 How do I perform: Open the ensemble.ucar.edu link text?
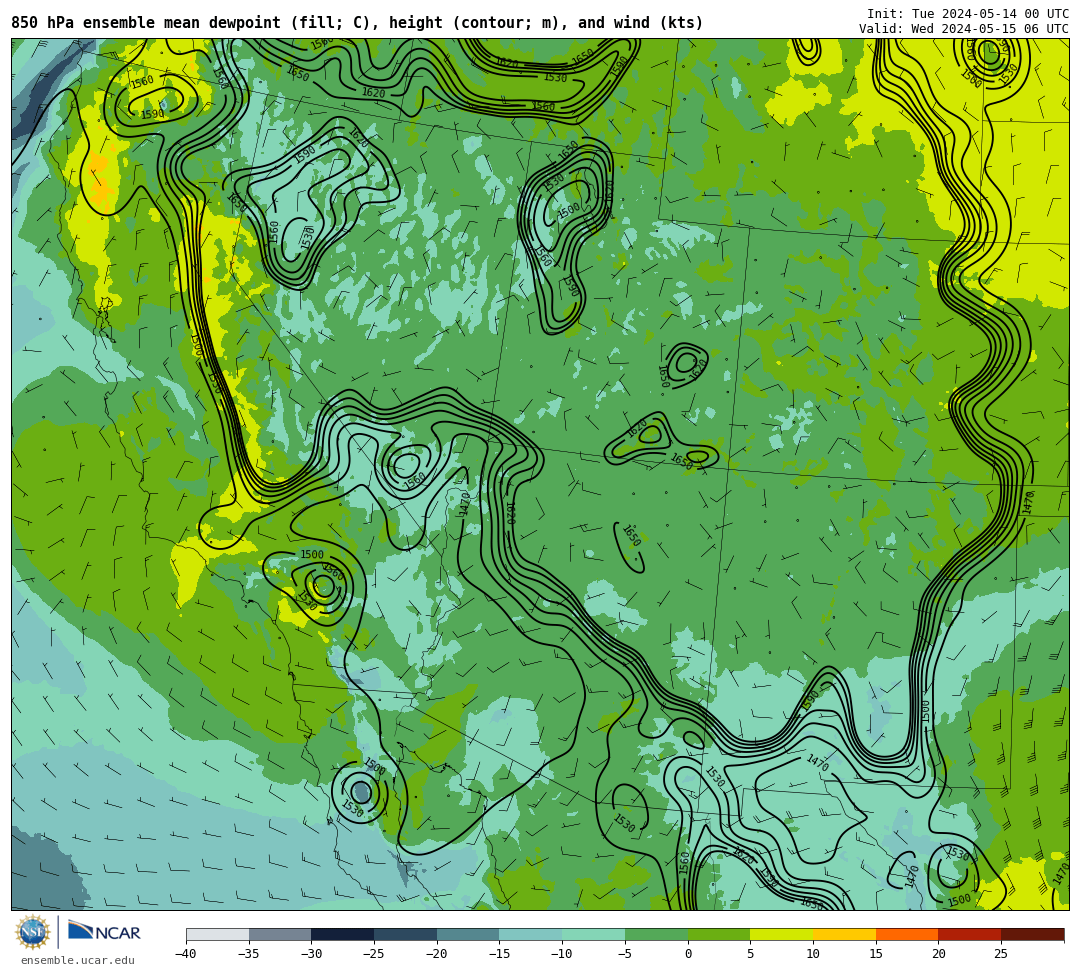78,960
